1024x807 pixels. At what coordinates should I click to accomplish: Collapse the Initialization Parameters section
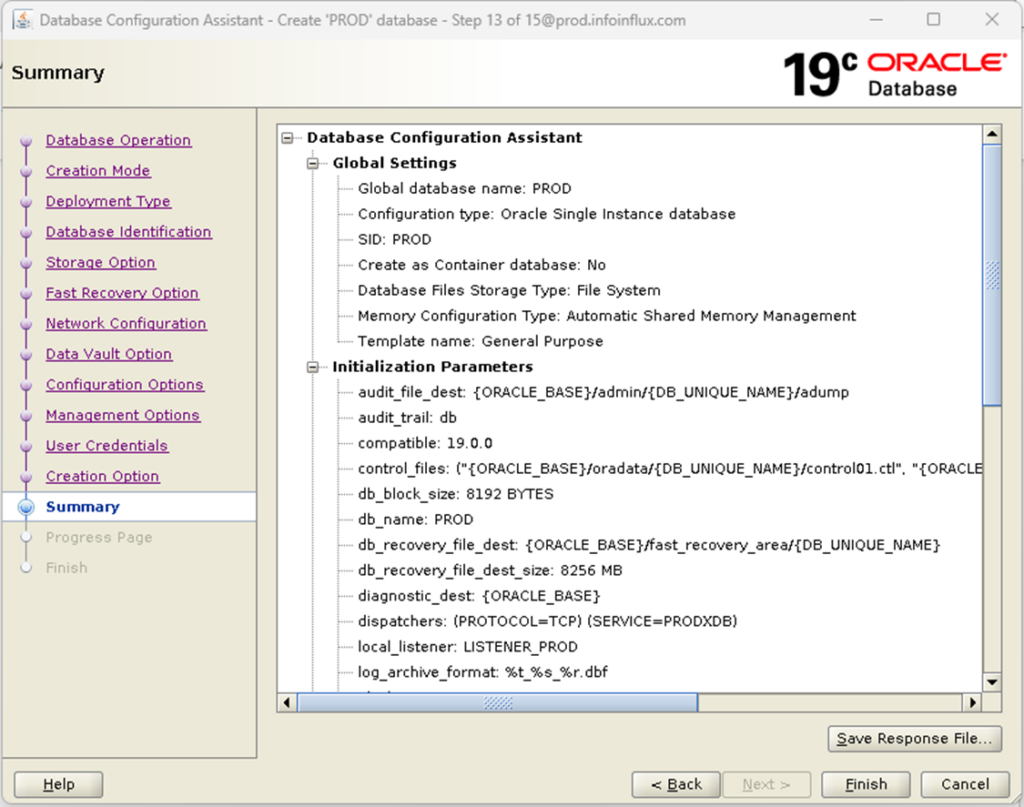coord(313,366)
